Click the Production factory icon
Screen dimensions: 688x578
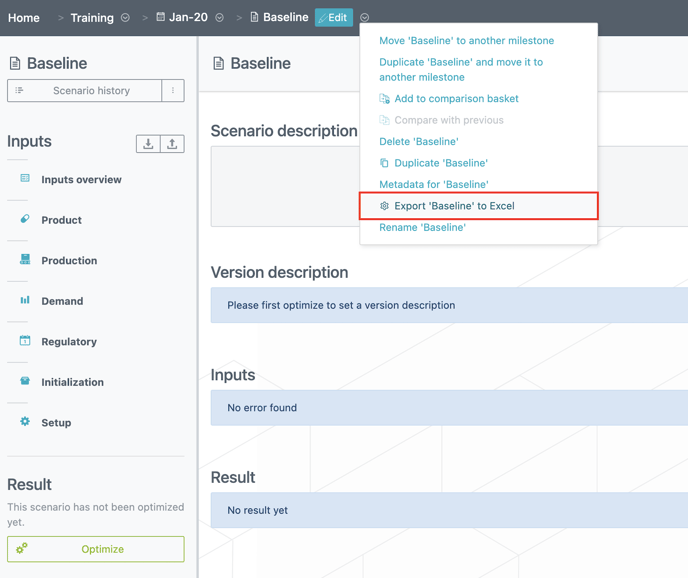(25, 260)
